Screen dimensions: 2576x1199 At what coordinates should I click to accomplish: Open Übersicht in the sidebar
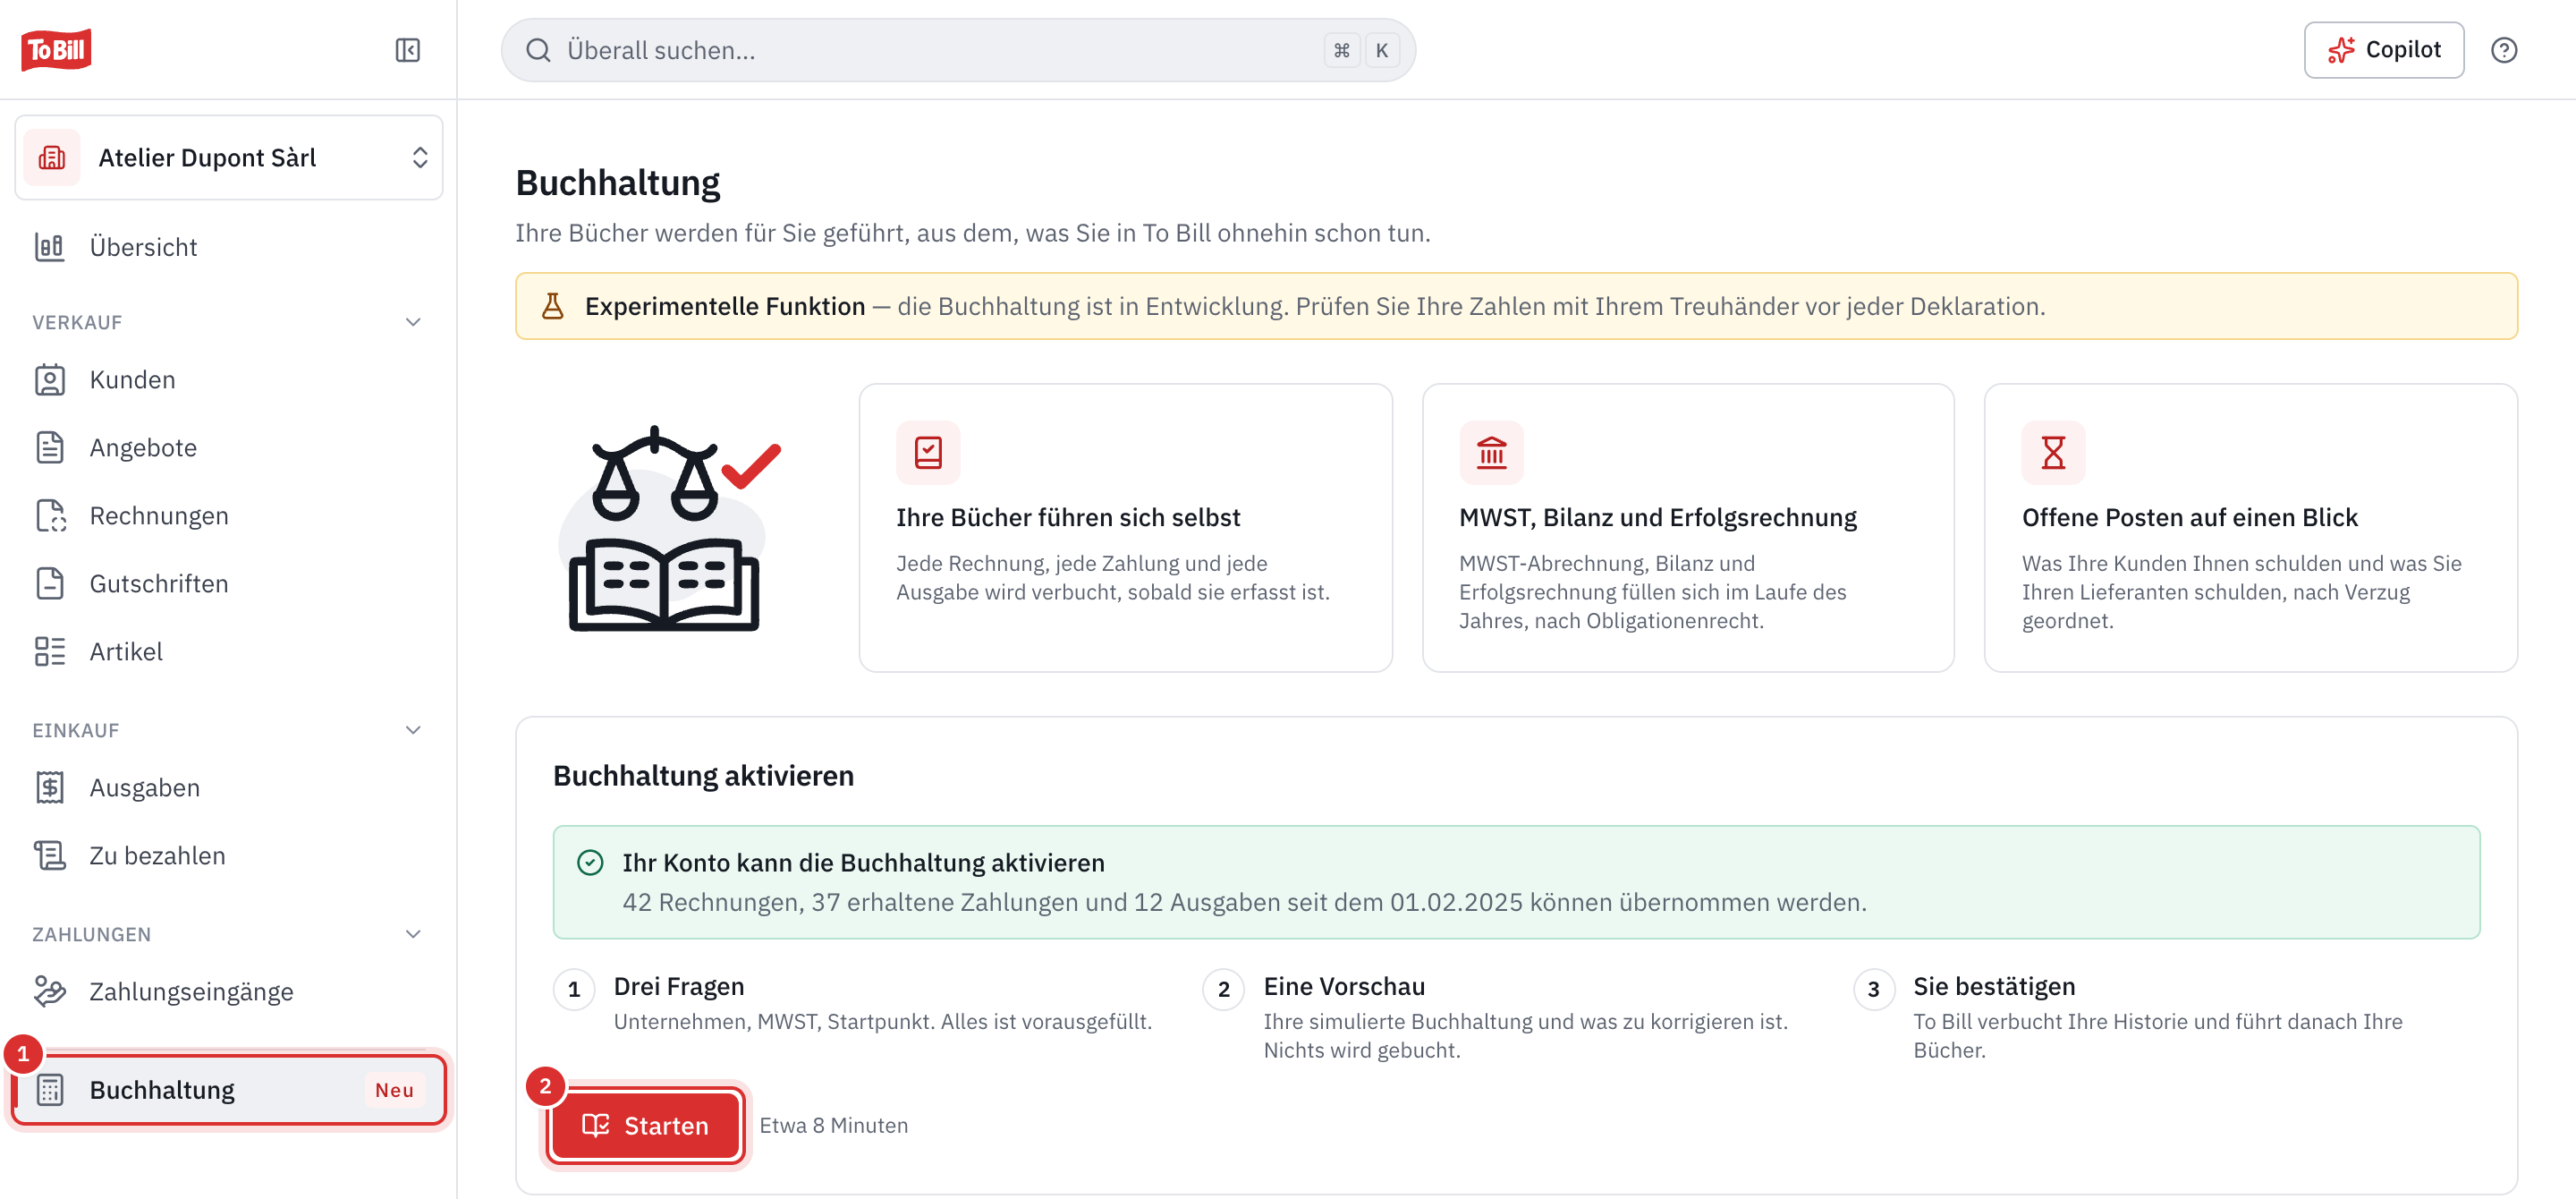click(229, 247)
